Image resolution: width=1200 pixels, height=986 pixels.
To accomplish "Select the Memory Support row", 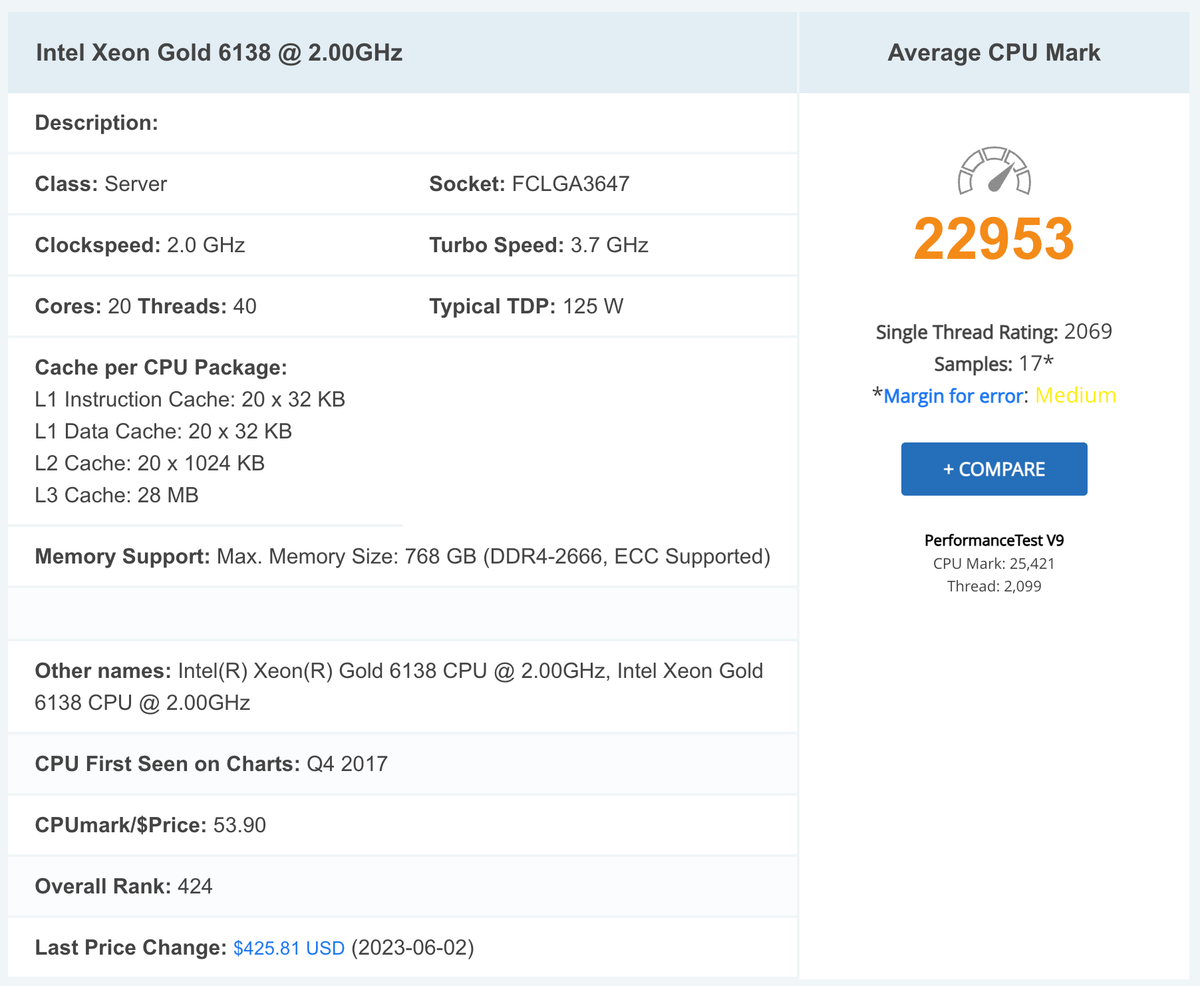I will [x=402, y=556].
